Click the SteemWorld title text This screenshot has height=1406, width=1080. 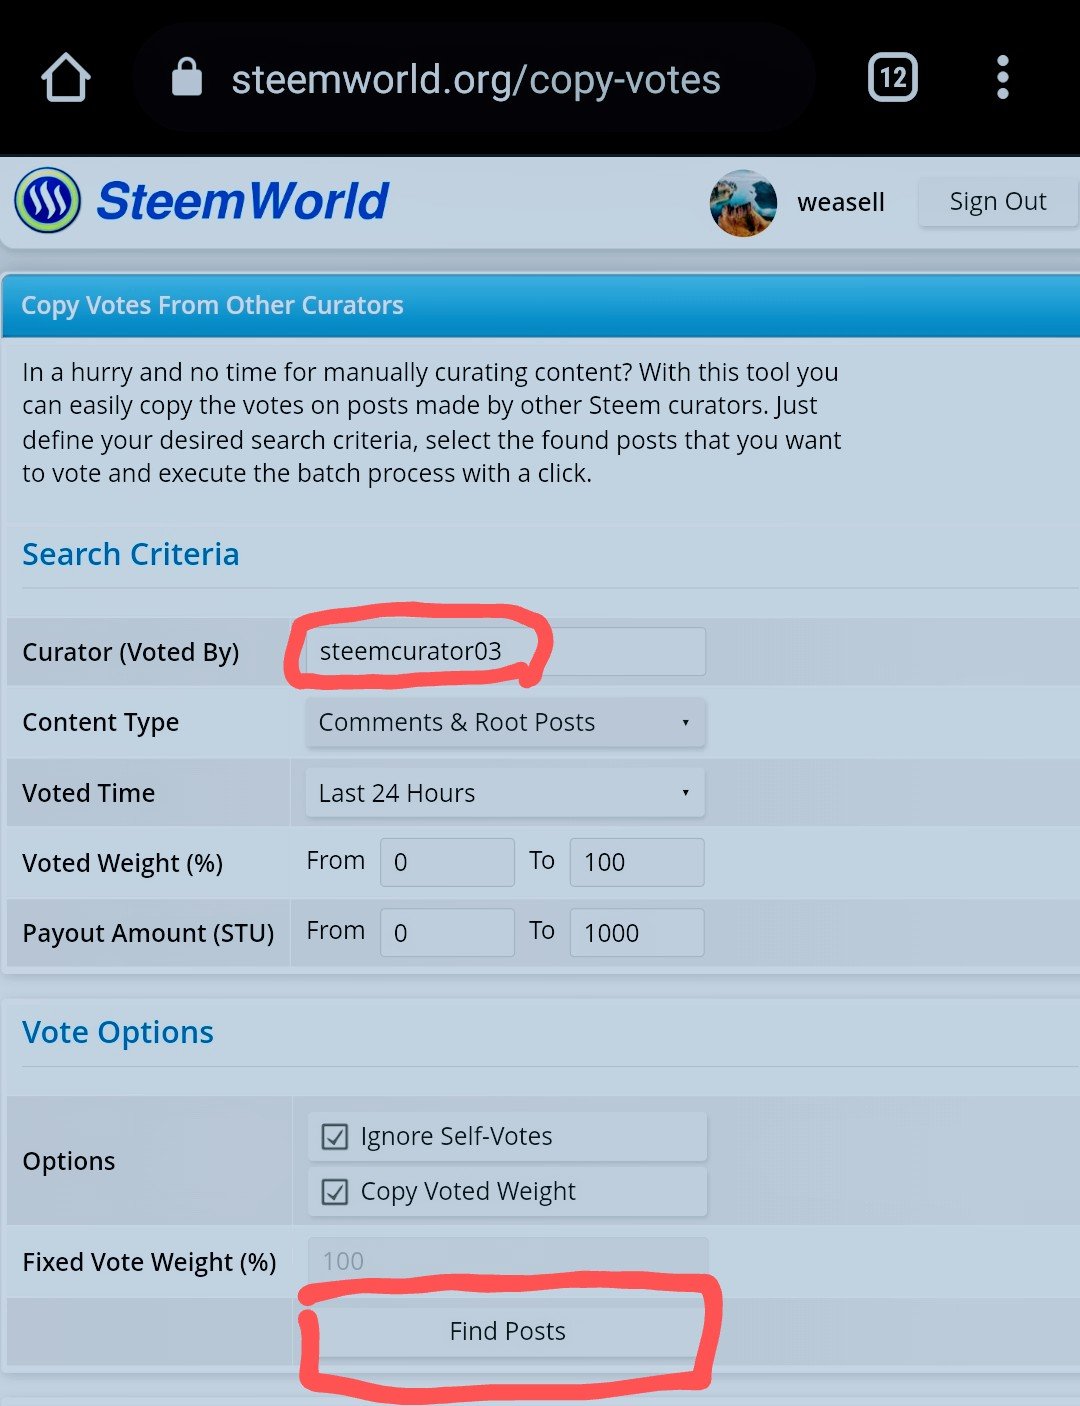point(243,201)
